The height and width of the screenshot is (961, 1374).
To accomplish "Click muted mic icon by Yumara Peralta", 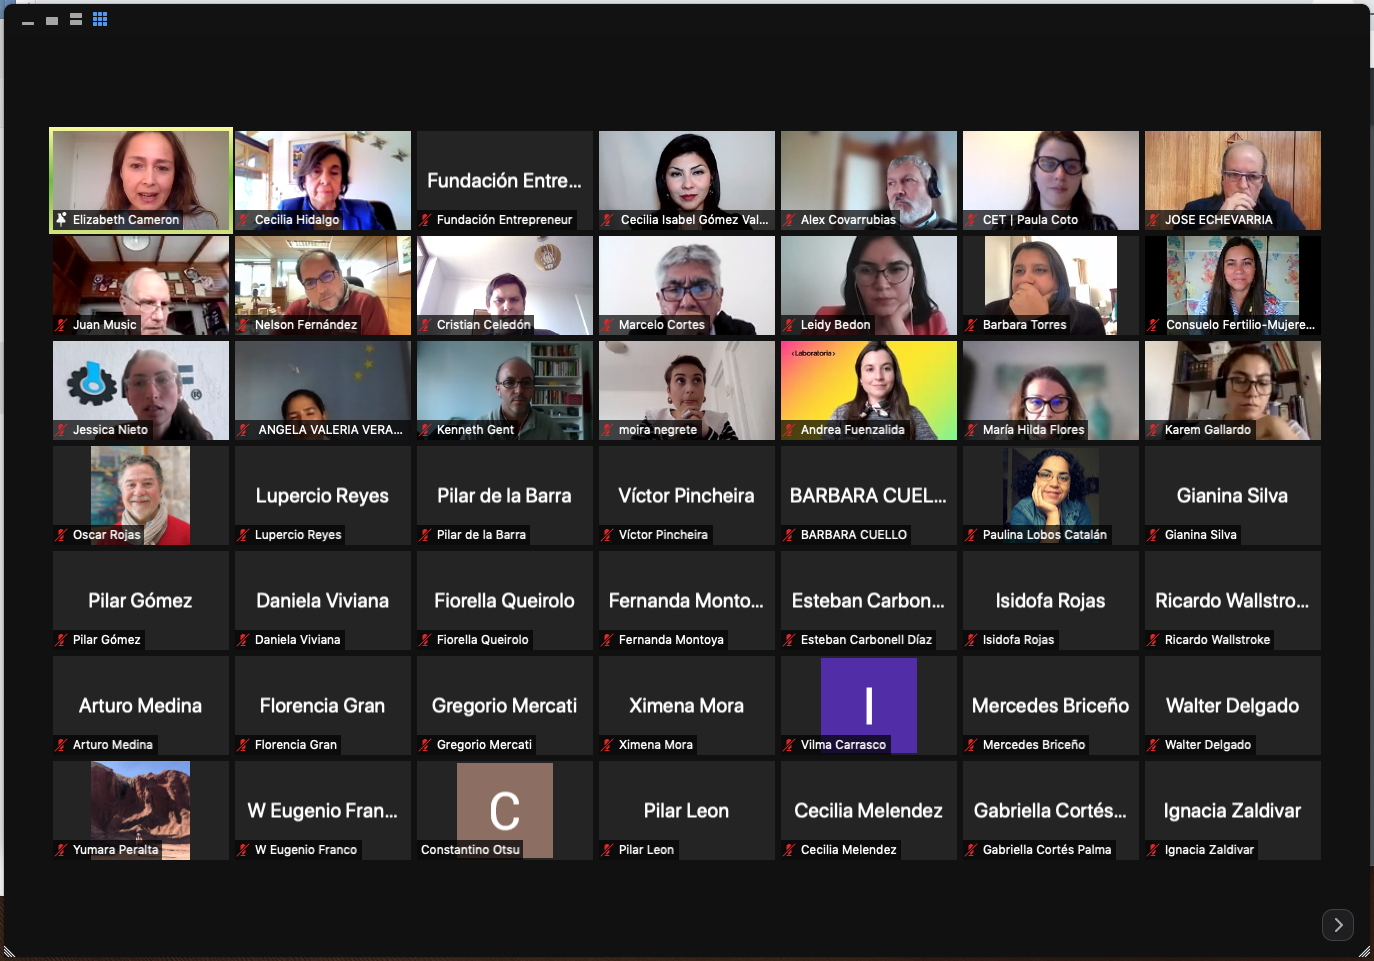I will point(61,850).
